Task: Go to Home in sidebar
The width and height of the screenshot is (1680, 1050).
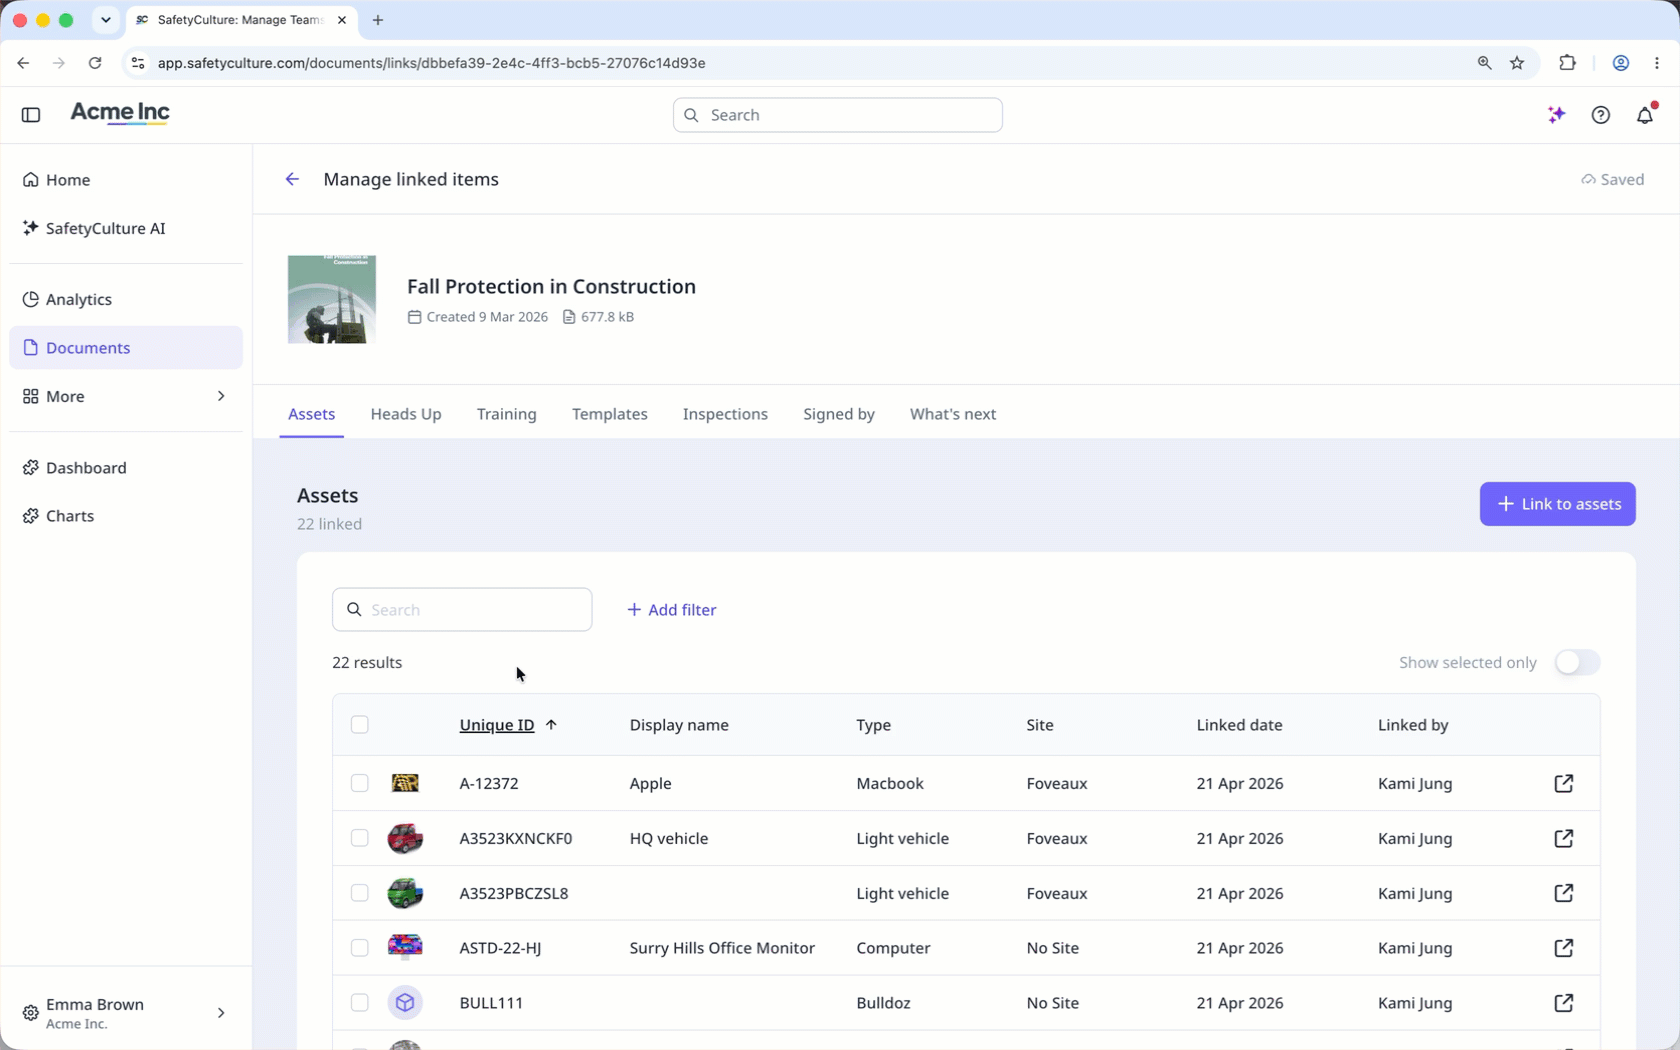Action: 126,180
